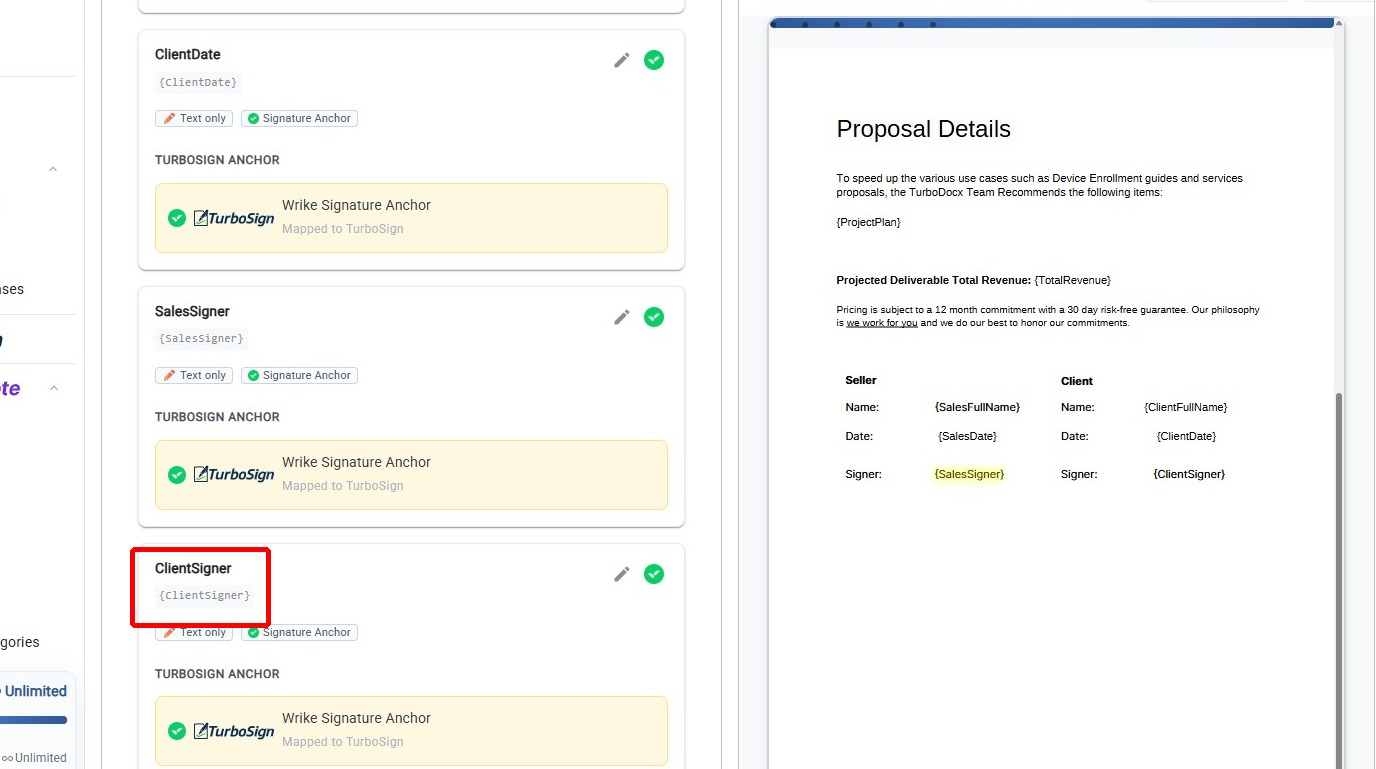1376x769 pixels.
Task: Toggle the Signature Anchor chip for ClientDate
Action: click(x=299, y=118)
